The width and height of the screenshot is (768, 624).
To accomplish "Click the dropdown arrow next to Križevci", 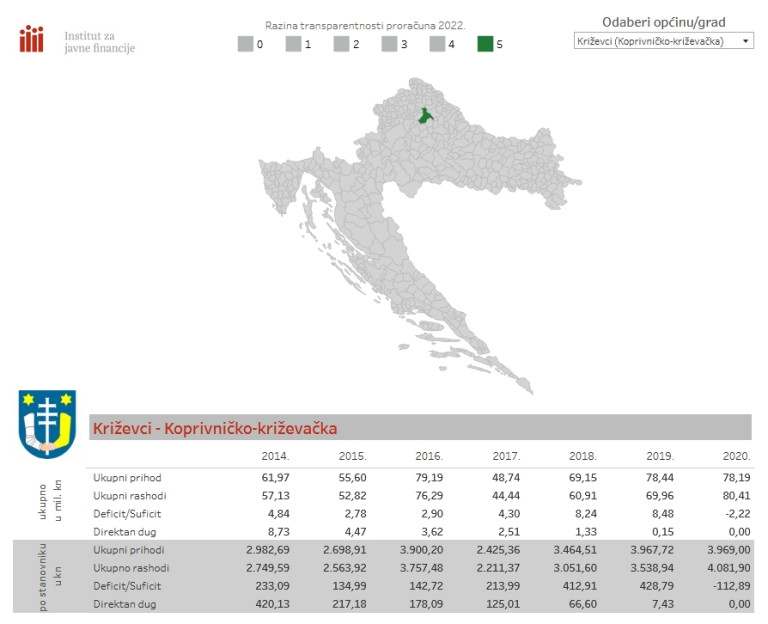I will (745, 41).
